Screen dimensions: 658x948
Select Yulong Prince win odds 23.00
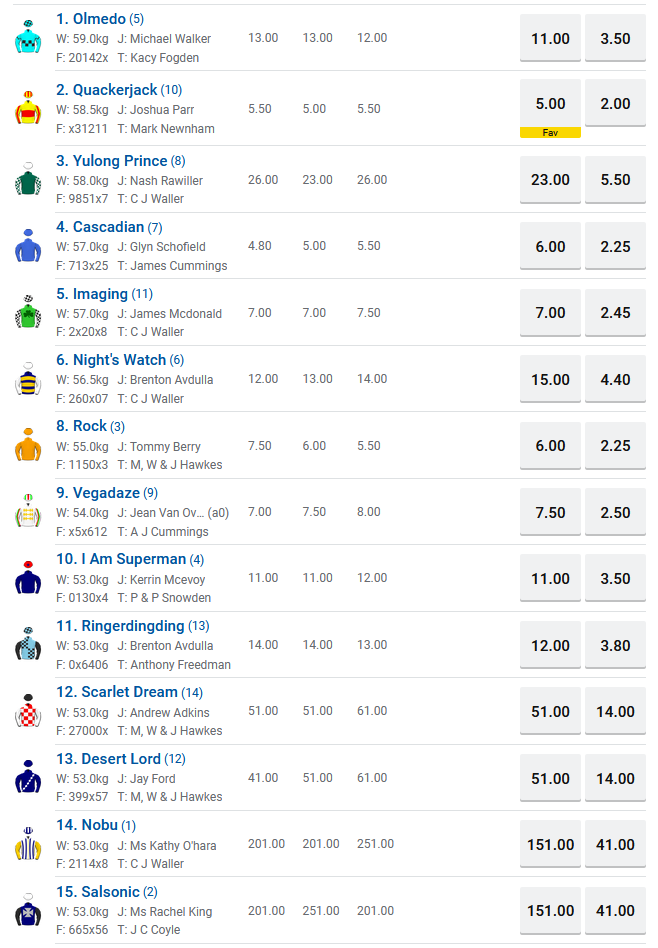(x=550, y=180)
